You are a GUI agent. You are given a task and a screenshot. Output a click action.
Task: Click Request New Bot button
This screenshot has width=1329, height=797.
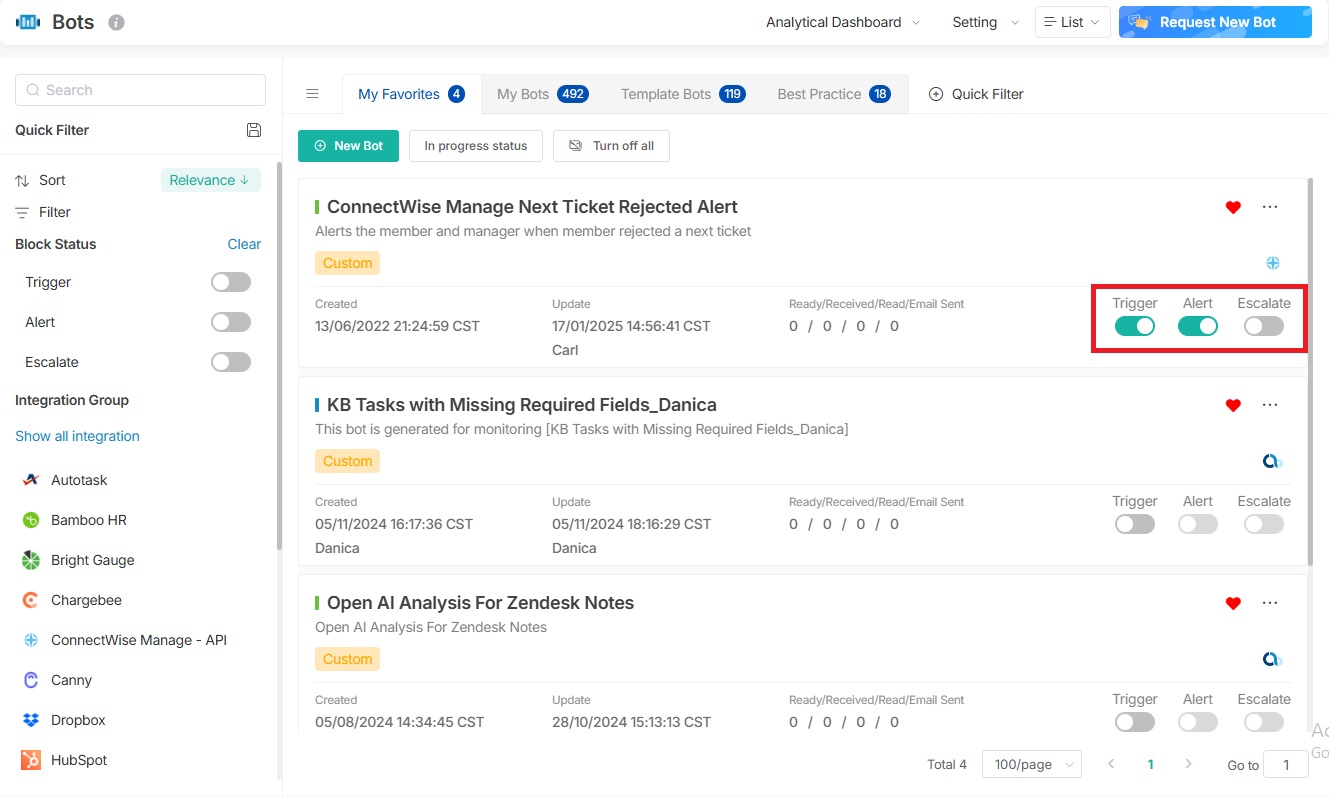coord(1215,22)
